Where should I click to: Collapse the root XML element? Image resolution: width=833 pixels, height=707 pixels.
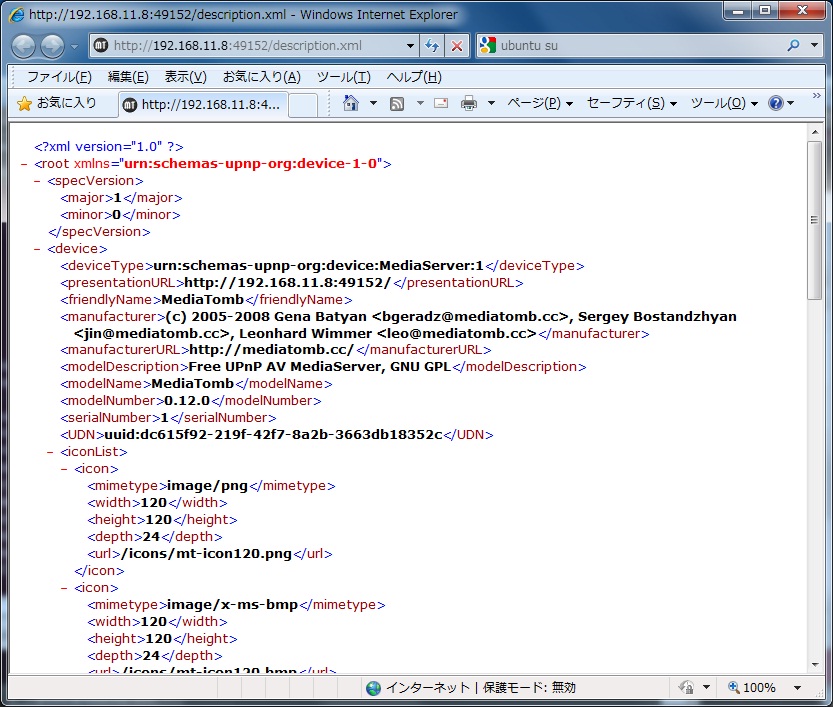click(x=24, y=164)
